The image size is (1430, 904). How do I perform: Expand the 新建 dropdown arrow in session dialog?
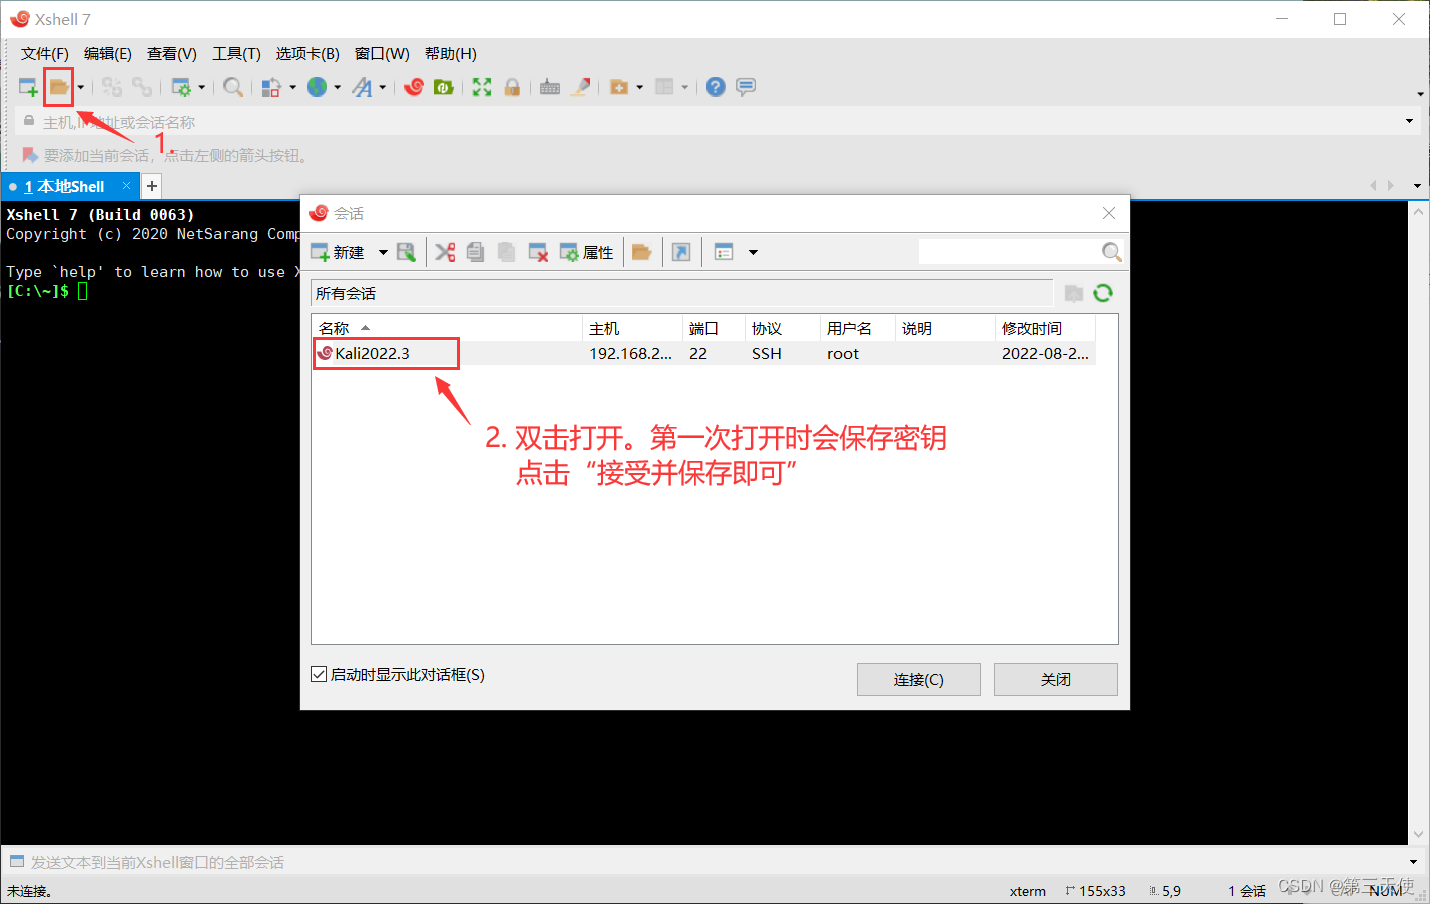[x=383, y=252]
